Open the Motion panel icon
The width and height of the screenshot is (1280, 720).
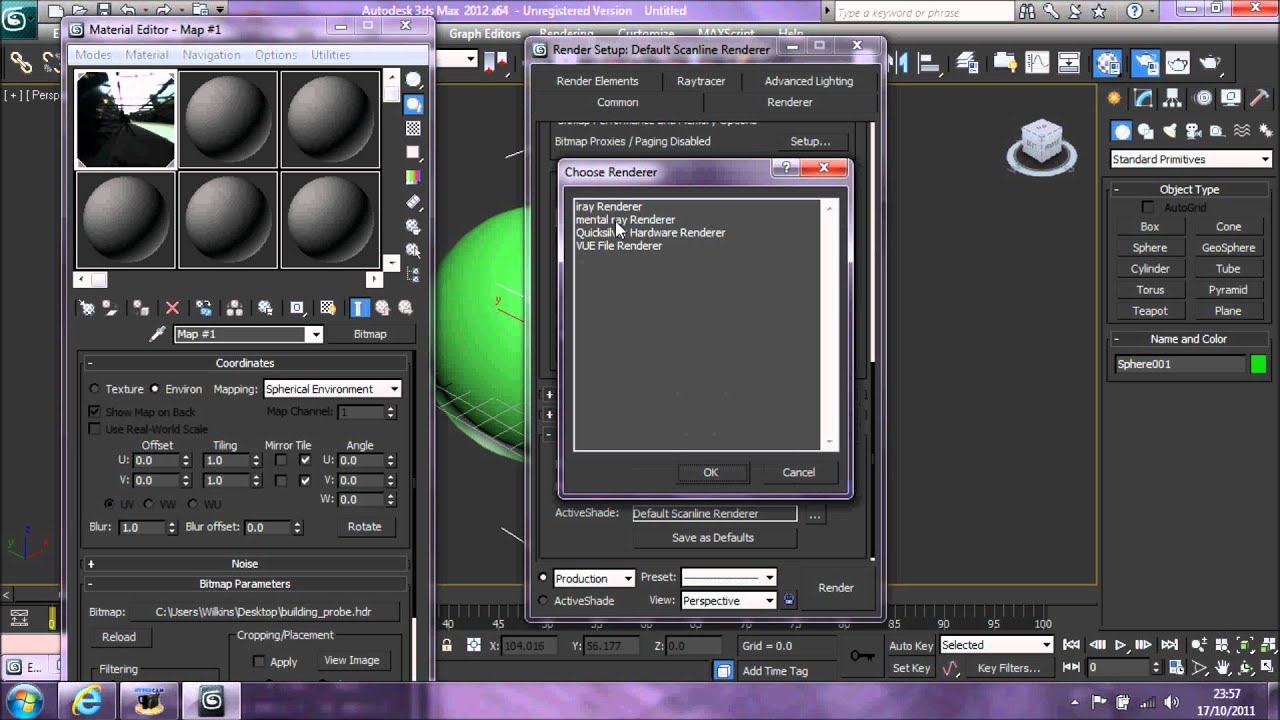(x=1203, y=98)
